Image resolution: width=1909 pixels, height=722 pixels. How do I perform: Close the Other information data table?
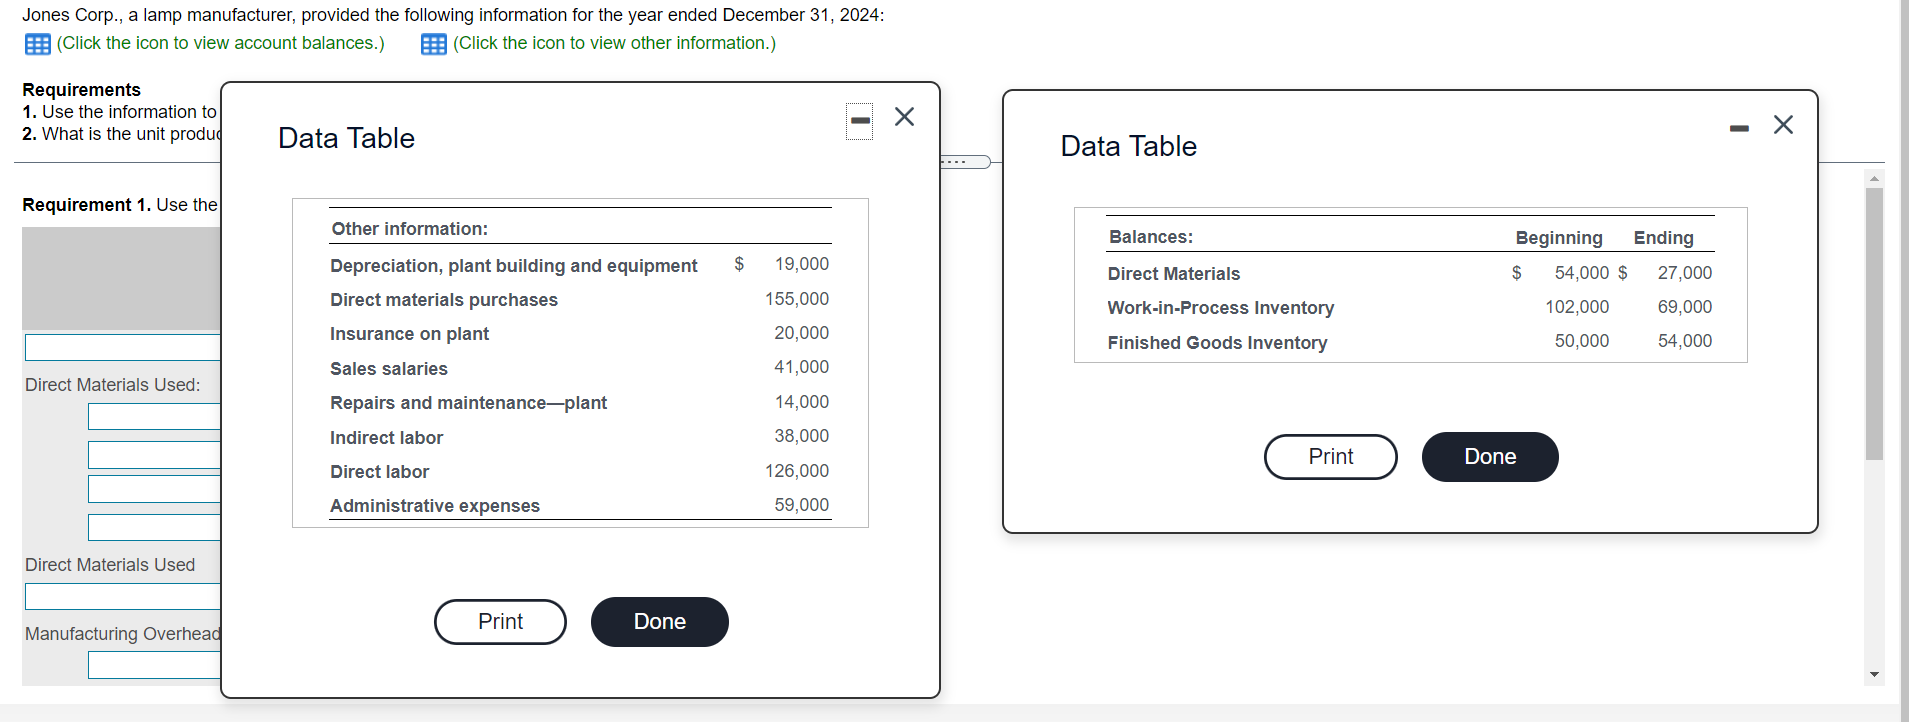(x=904, y=117)
